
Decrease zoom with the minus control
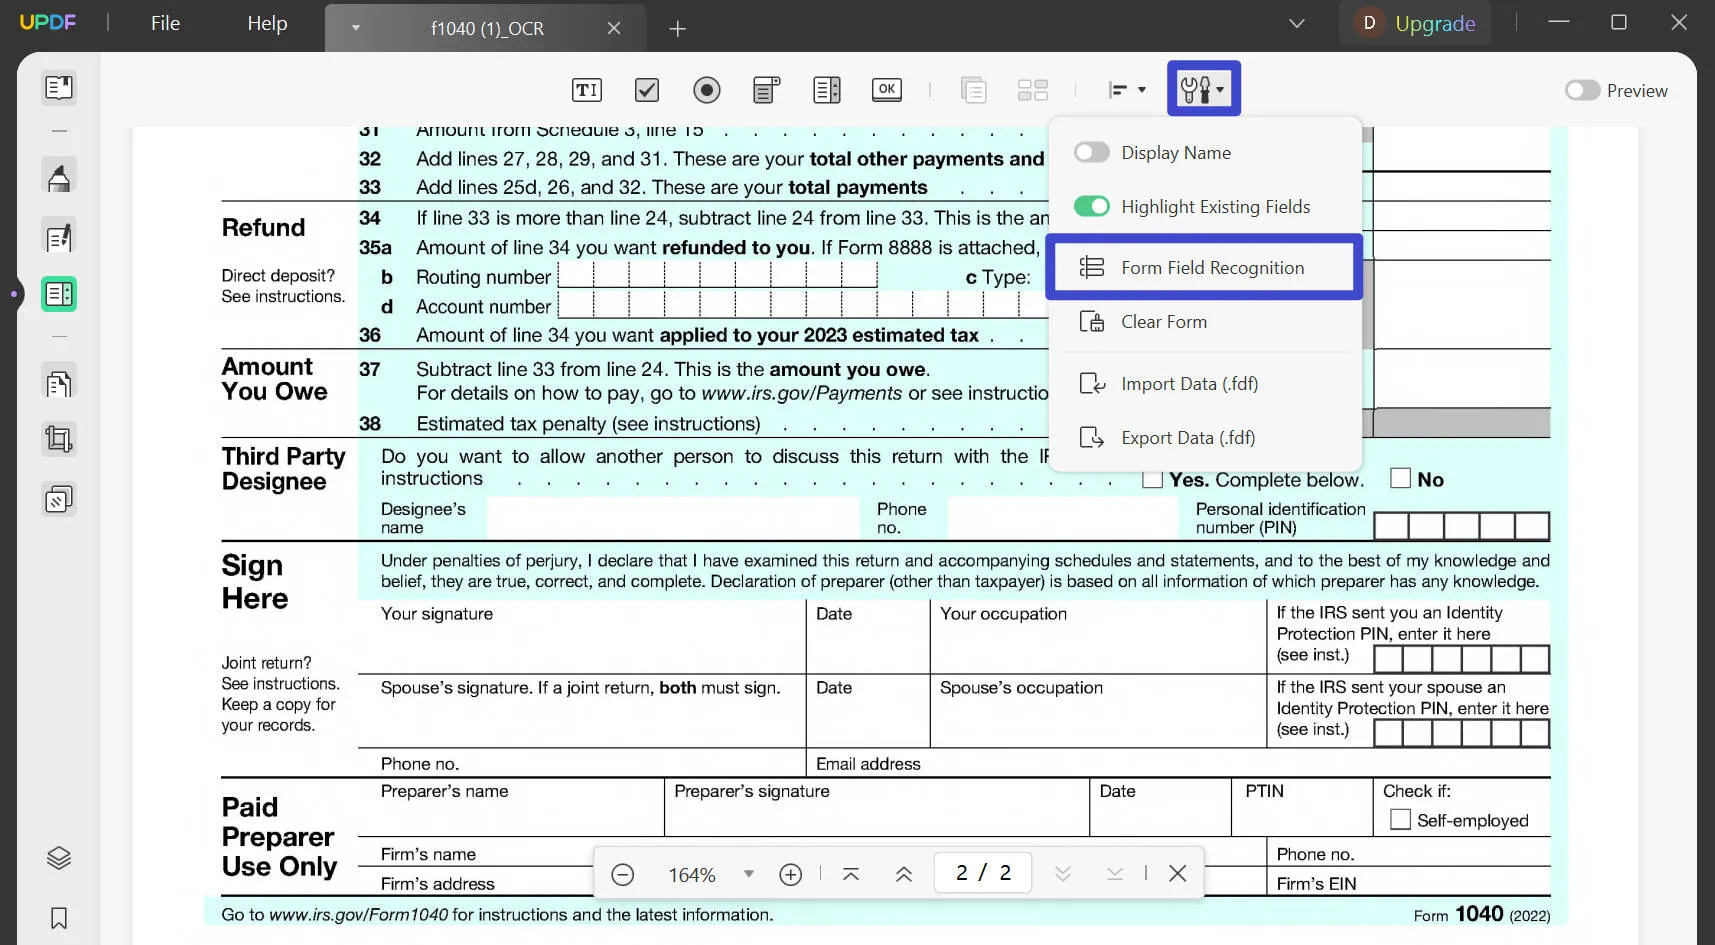pos(622,873)
